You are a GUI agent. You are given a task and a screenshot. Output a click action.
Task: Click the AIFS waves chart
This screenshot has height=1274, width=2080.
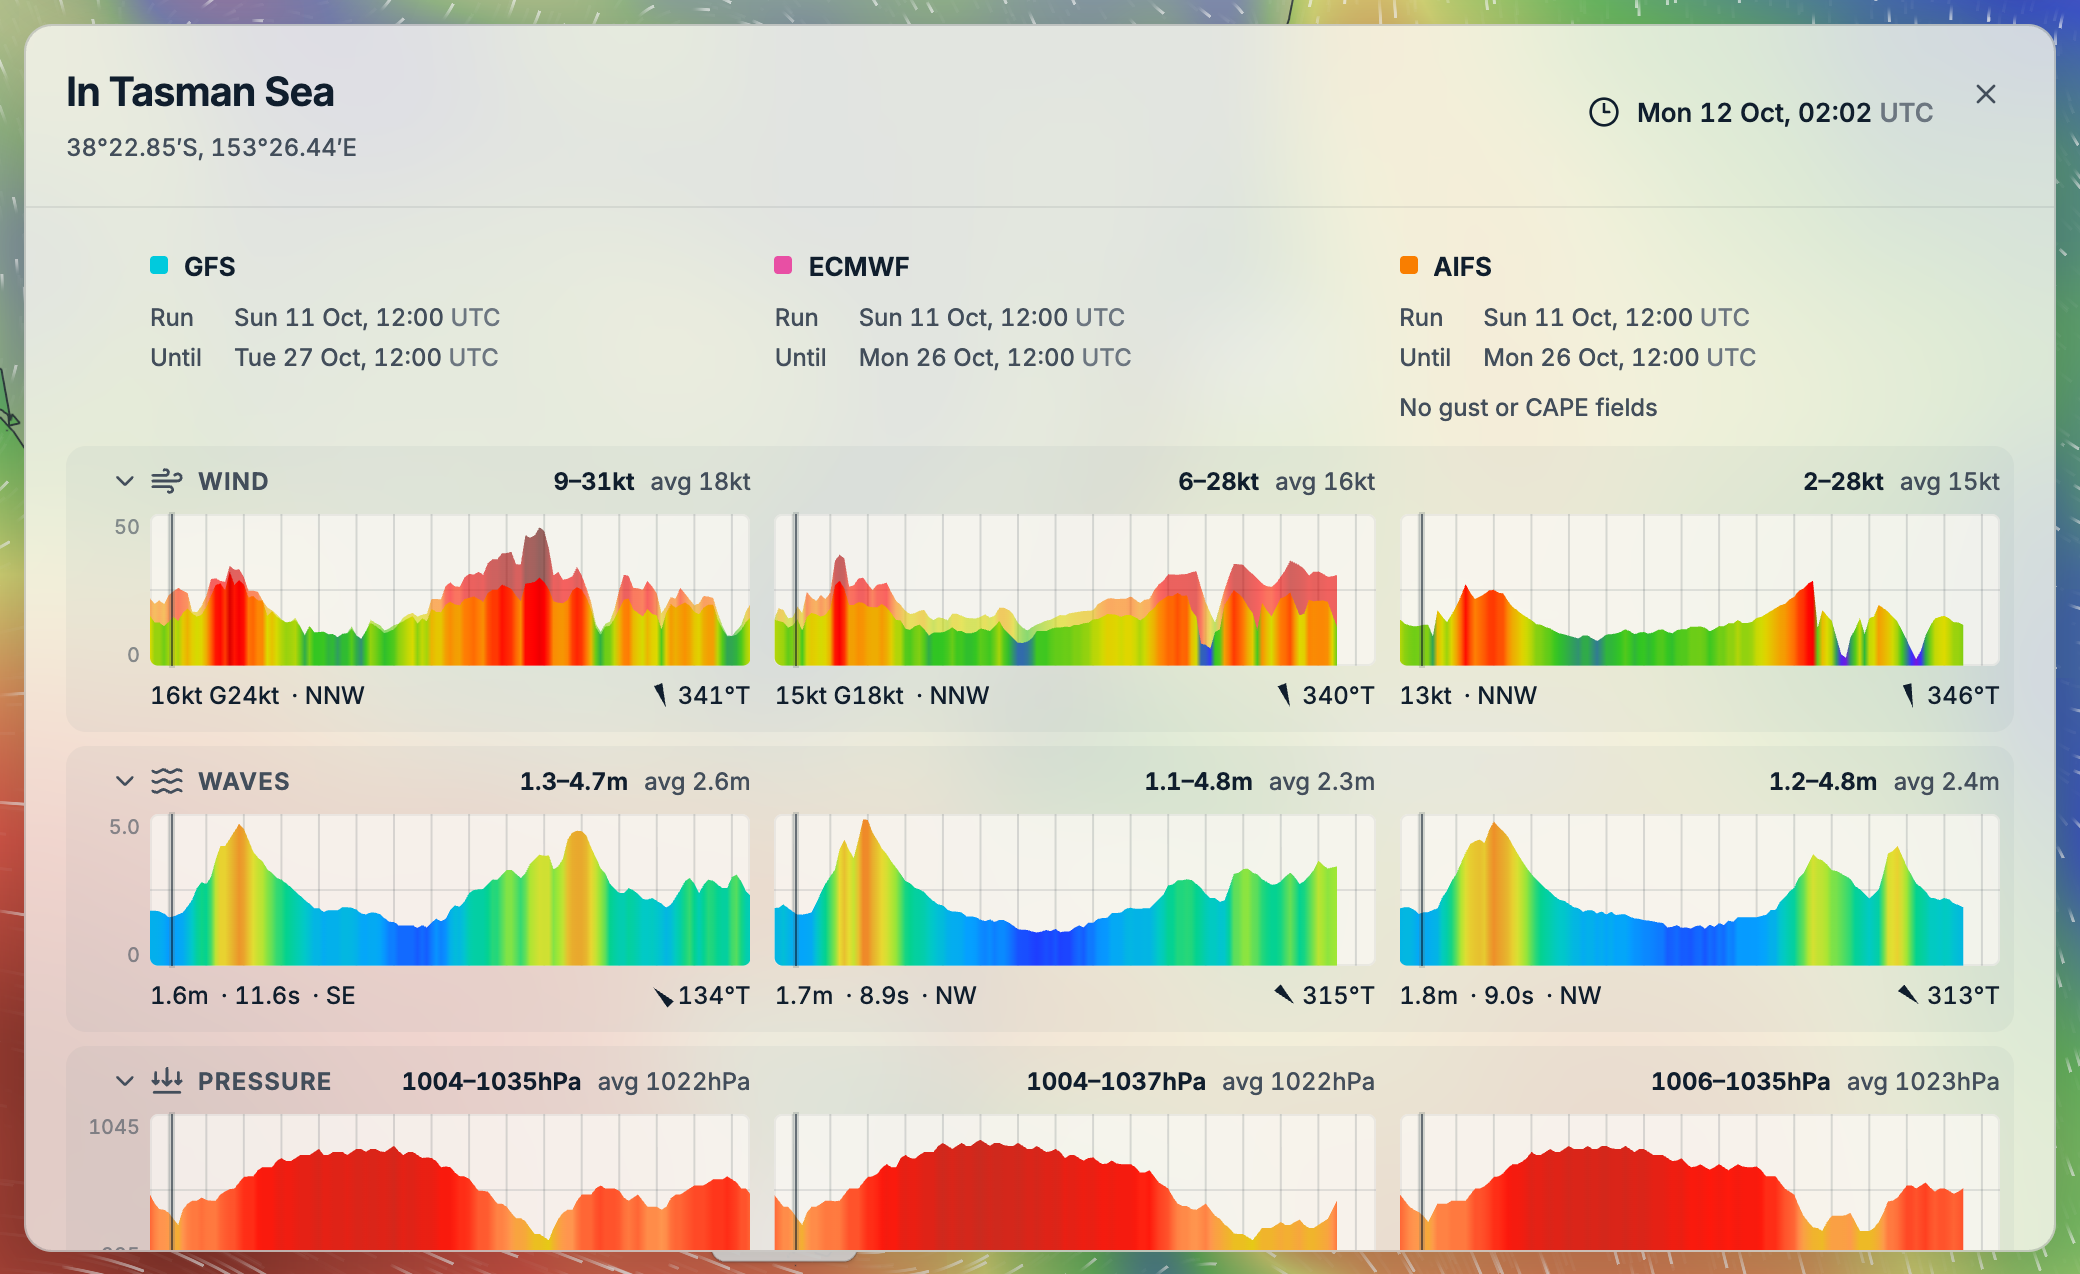tap(1700, 890)
